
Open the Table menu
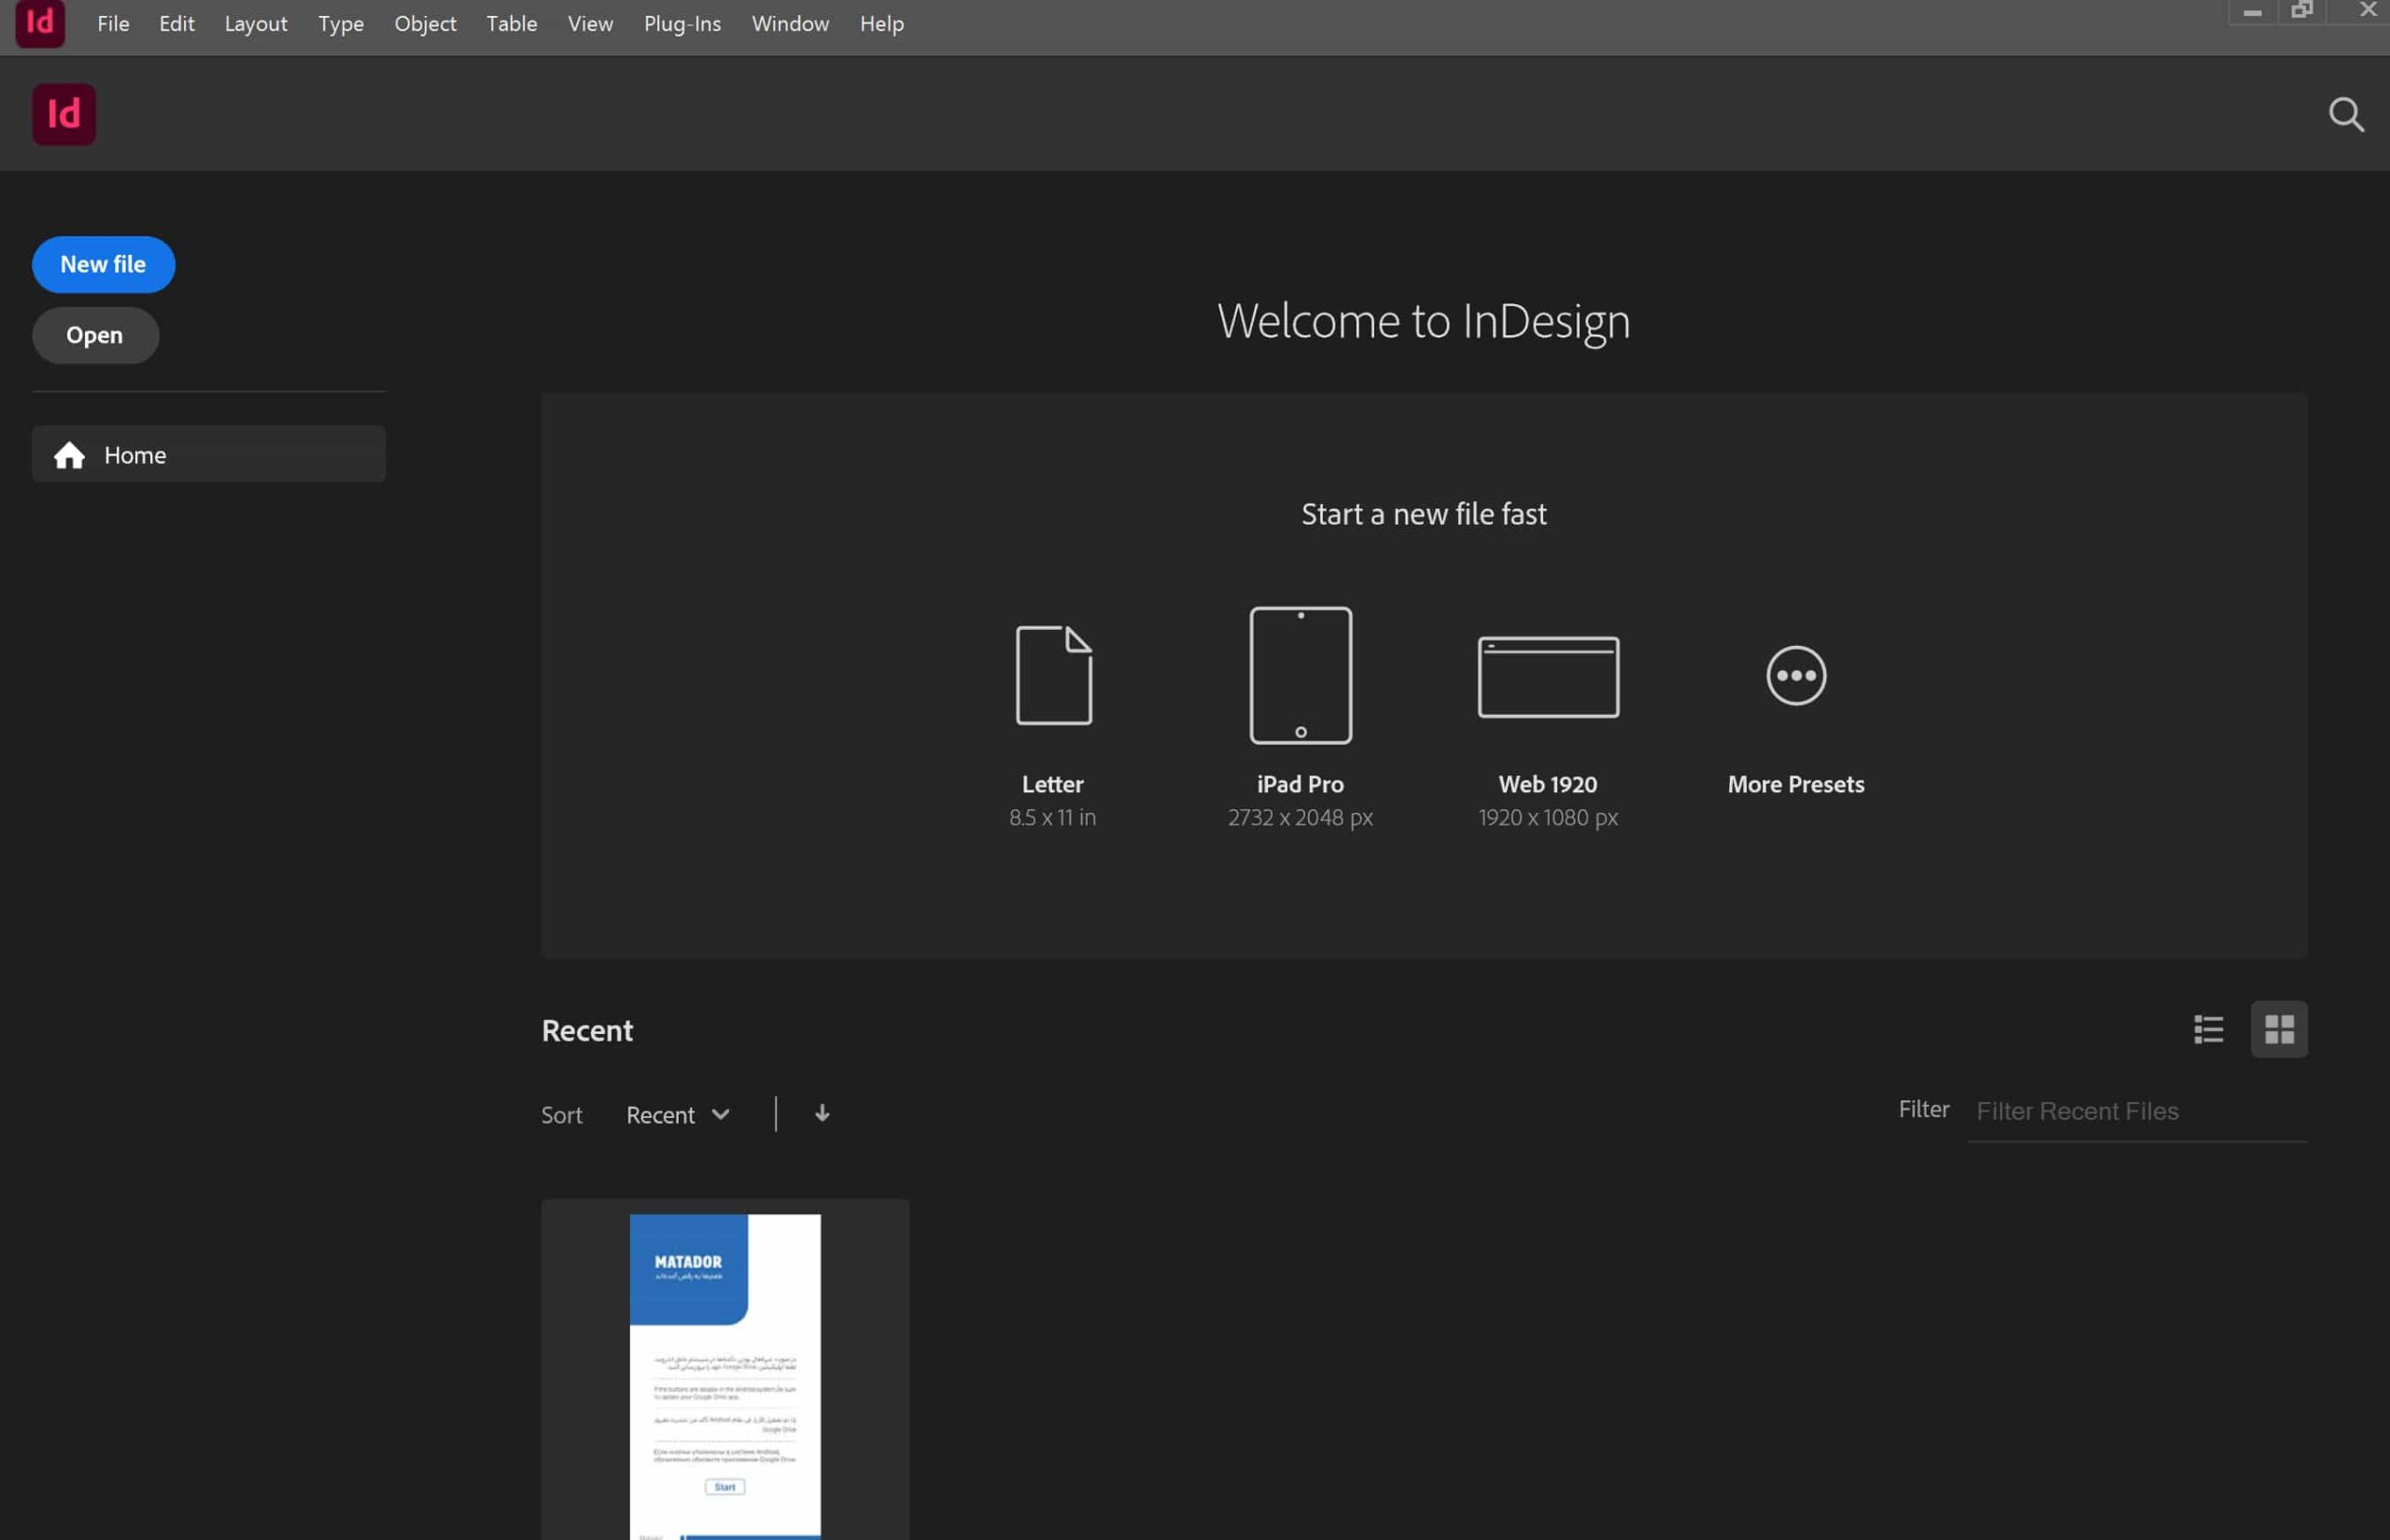pyautogui.click(x=512, y=23)
